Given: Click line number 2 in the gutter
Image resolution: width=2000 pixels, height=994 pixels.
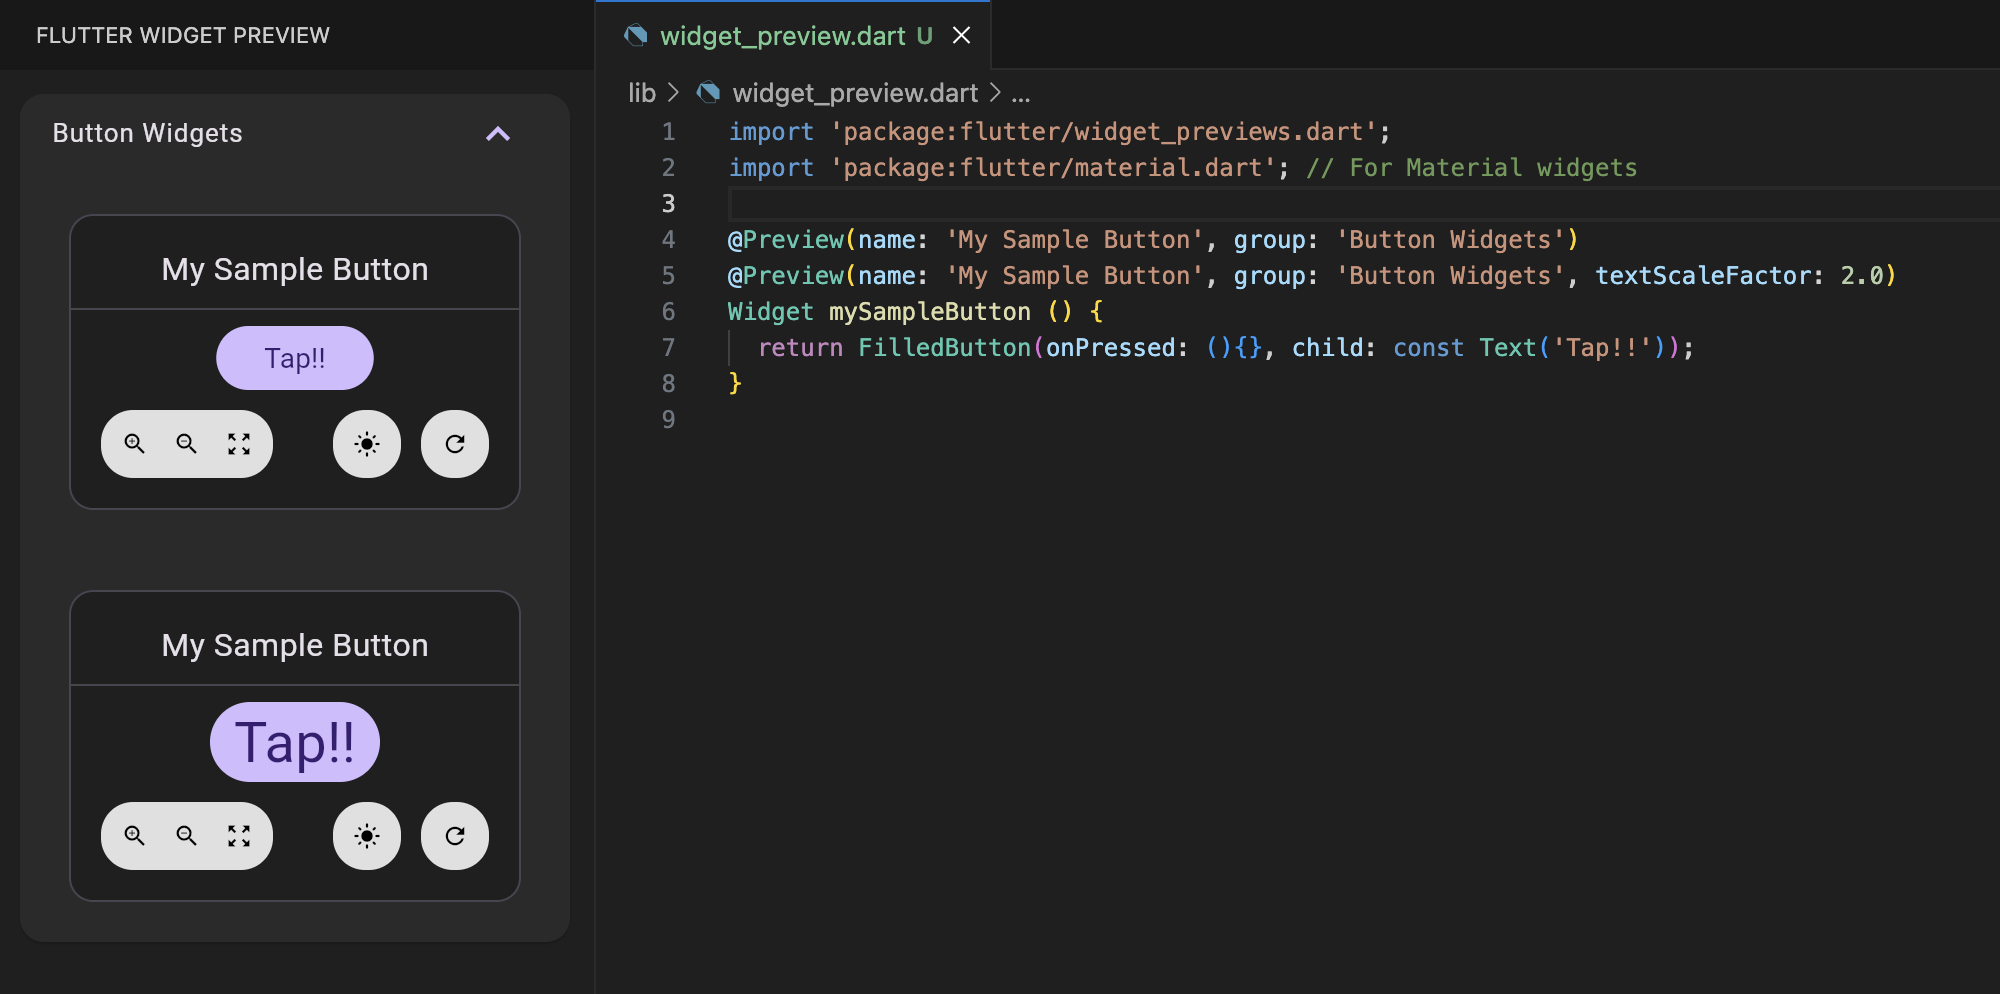Looking at the screenshot, I should click(668, 168).
